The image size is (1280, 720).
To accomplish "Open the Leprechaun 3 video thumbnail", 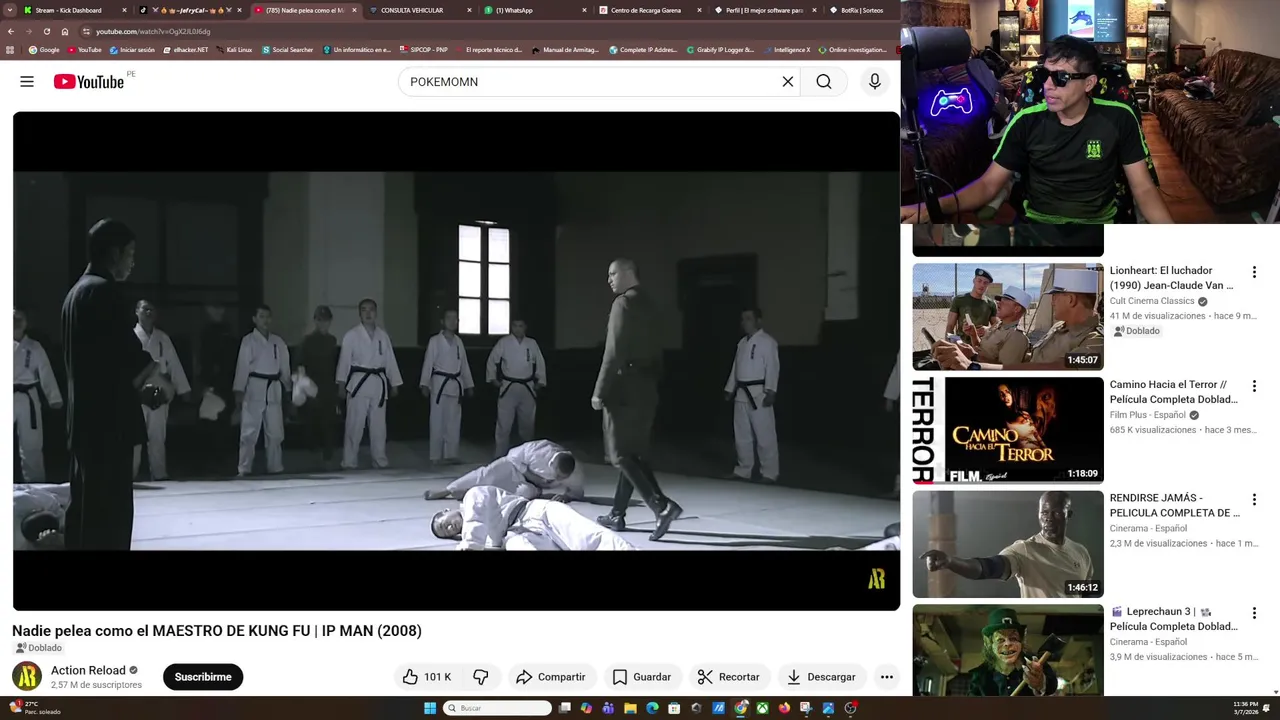I will [1008, 650].
